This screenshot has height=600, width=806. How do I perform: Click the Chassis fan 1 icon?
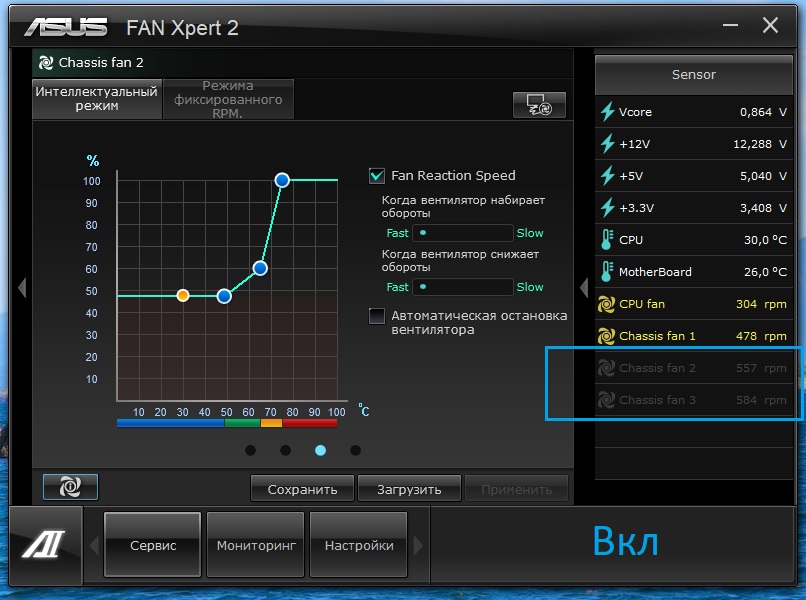(607, 336)
